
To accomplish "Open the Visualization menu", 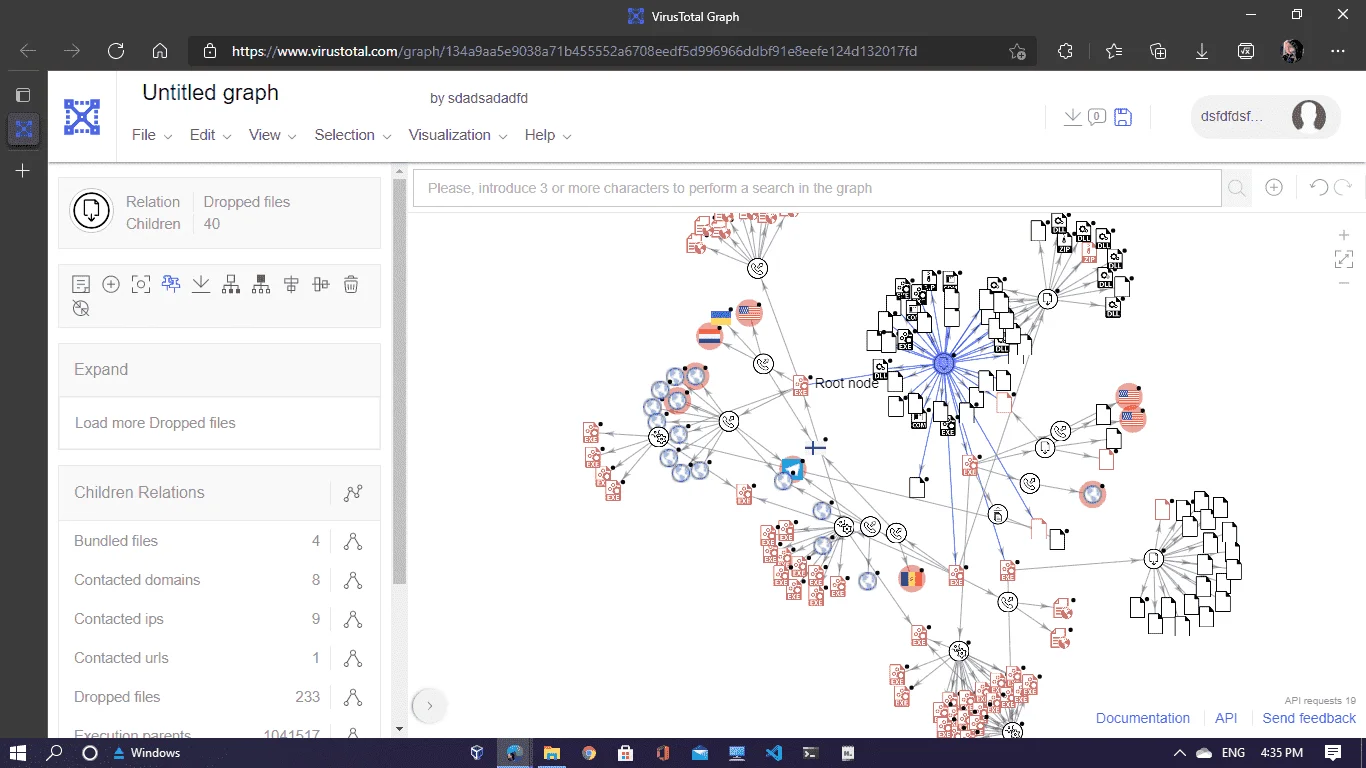I will (458, 135).
